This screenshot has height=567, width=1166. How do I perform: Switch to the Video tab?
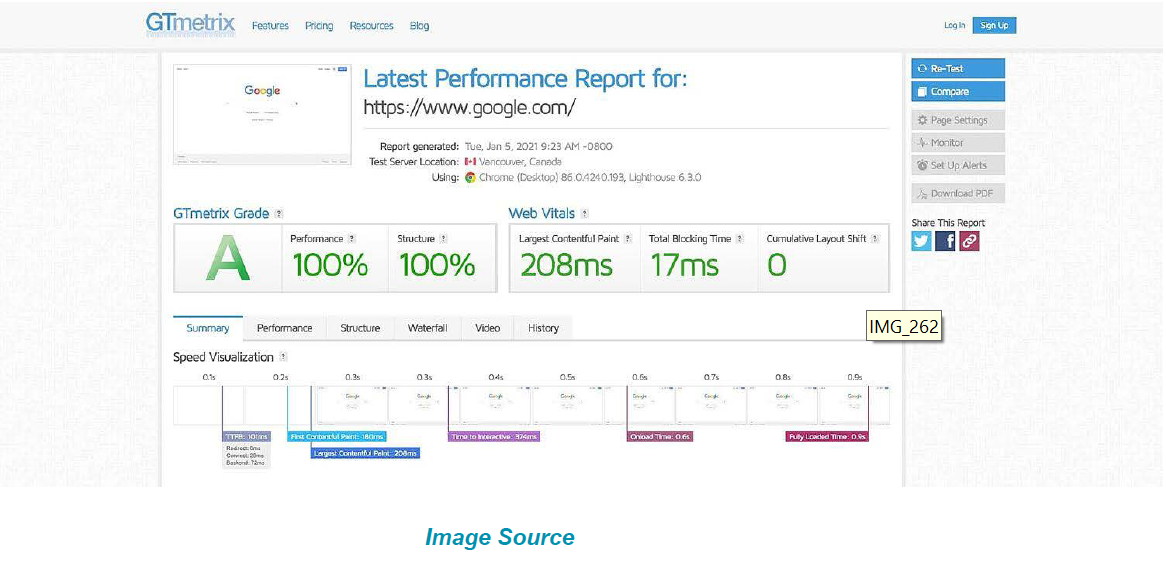488,328
